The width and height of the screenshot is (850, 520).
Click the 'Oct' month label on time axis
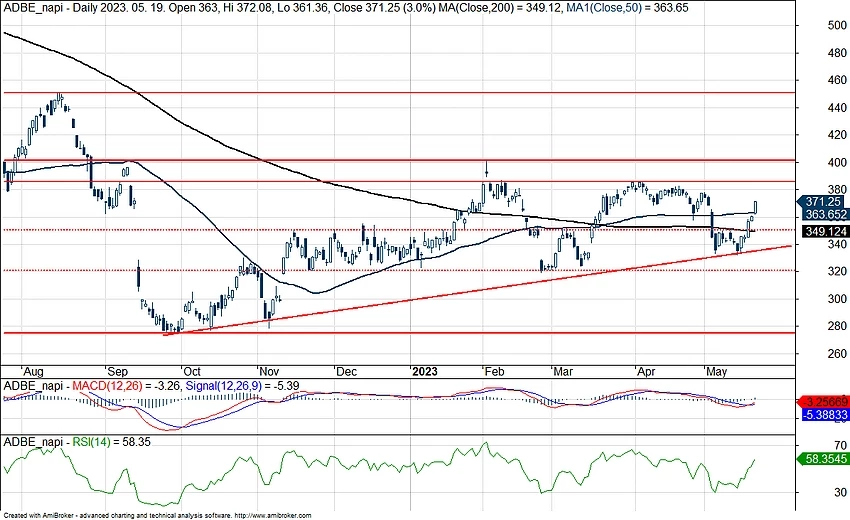pyautogui.click(x=192, y=371)
